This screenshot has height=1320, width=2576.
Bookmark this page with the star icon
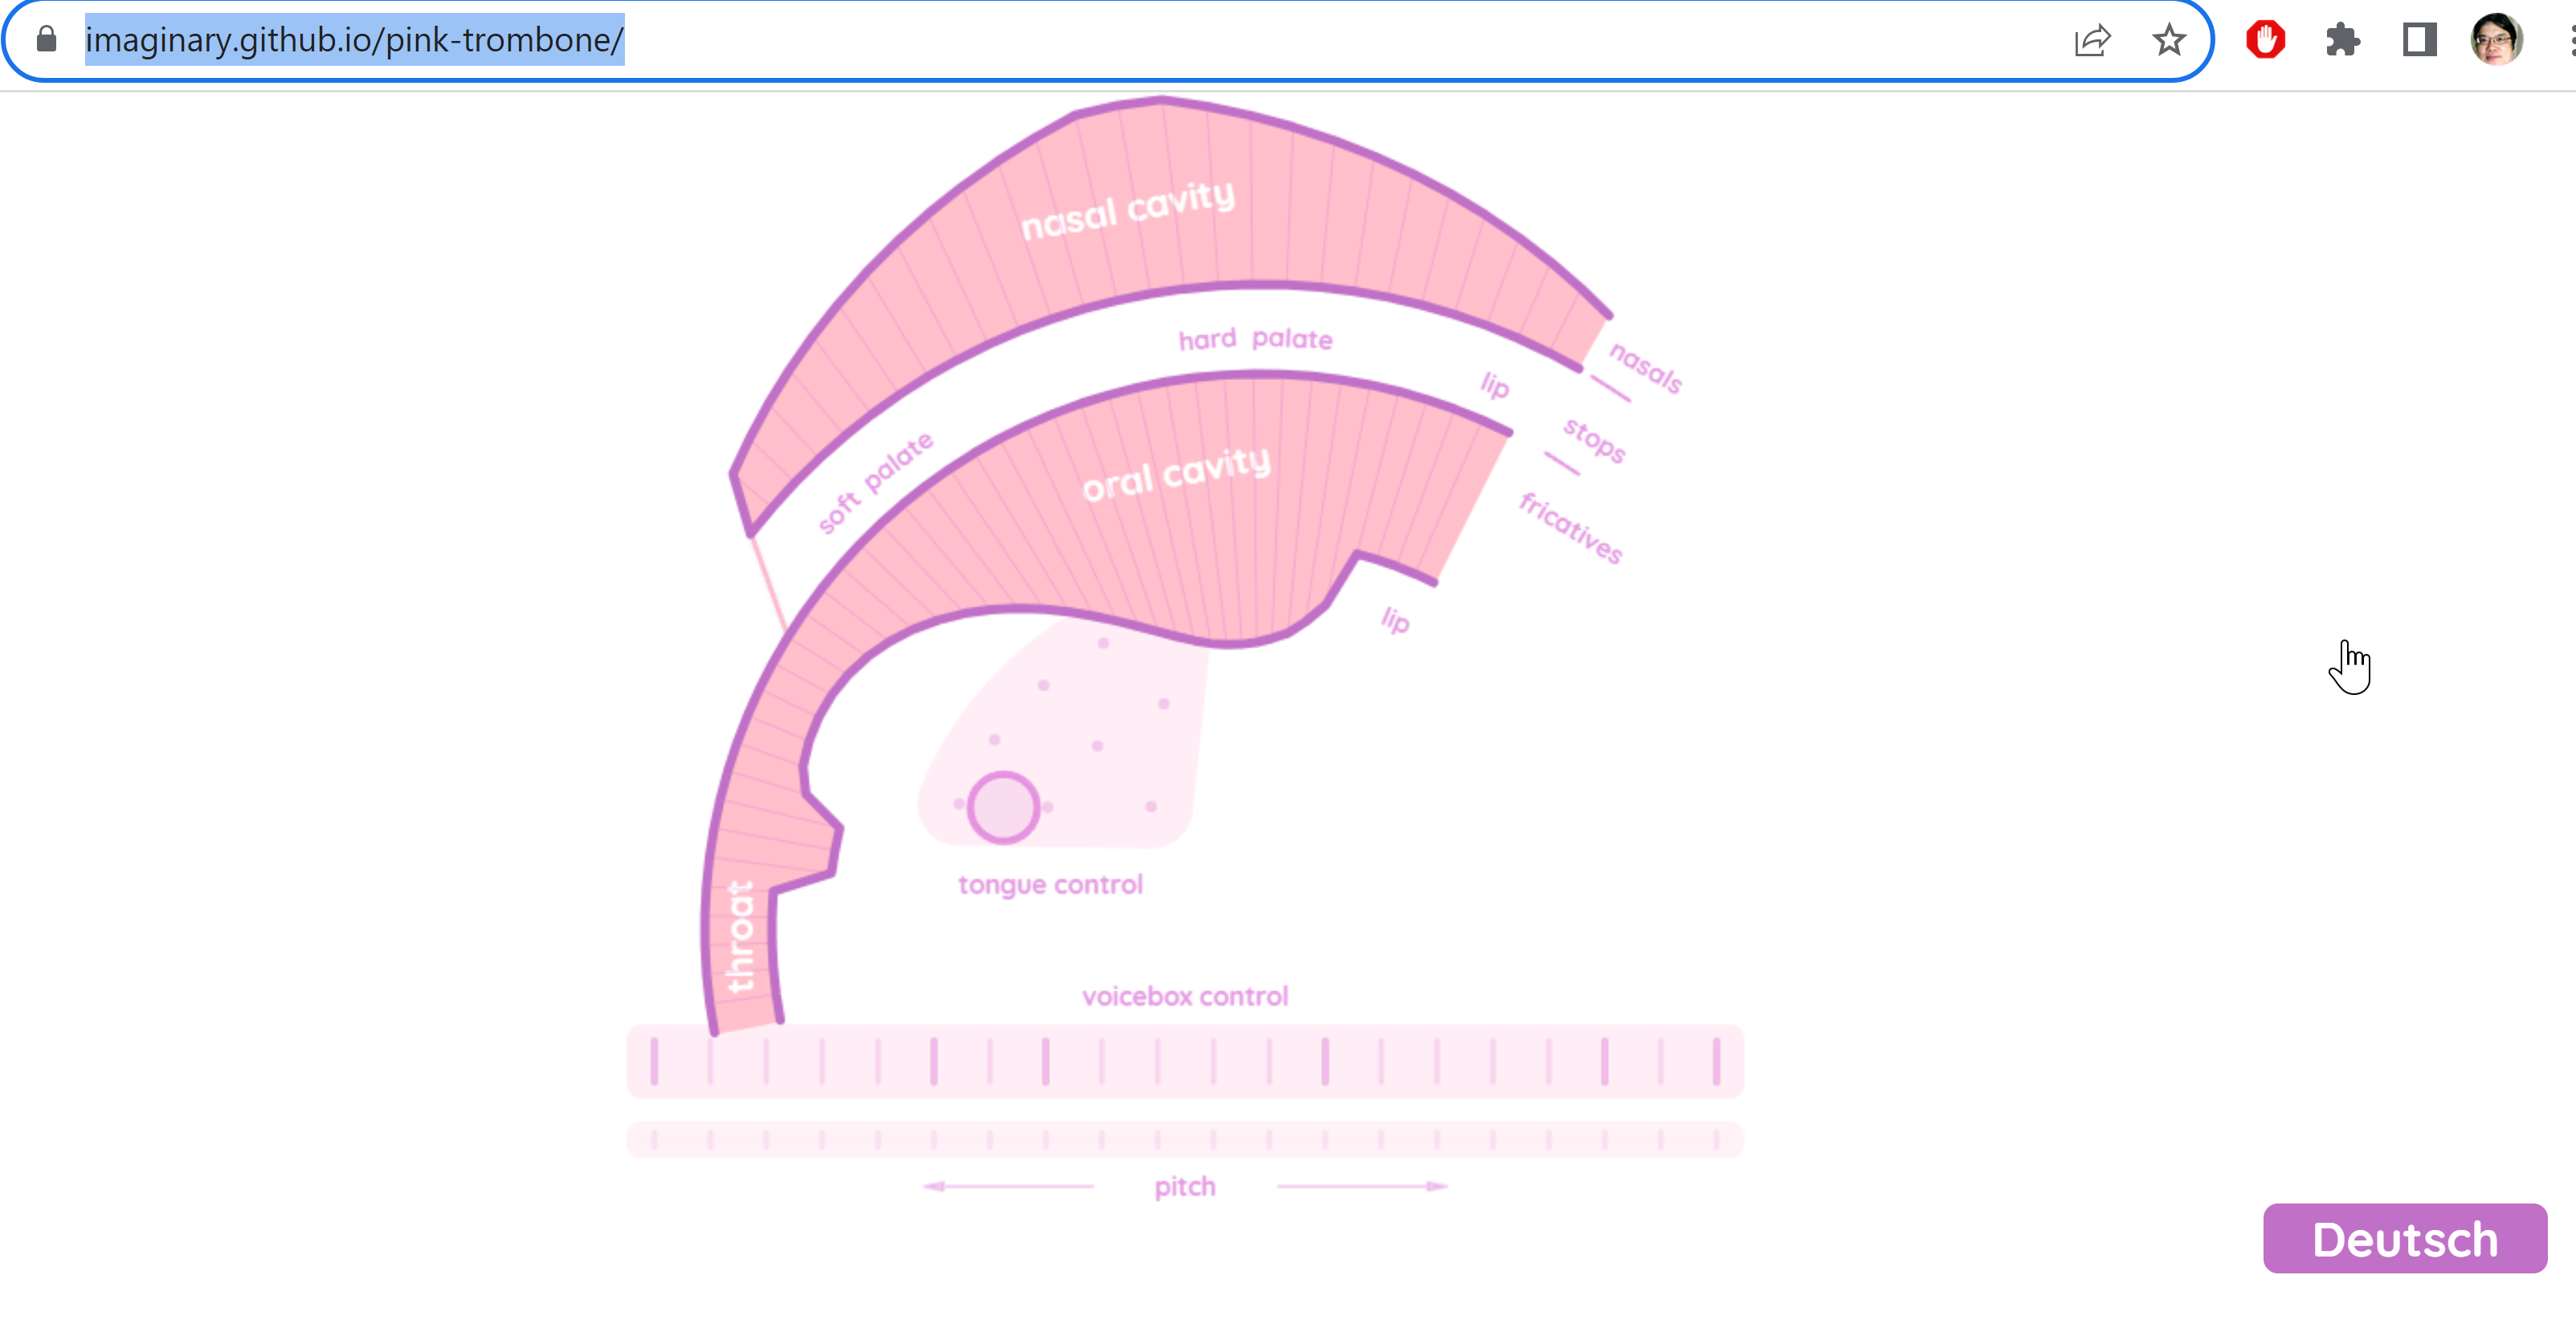click(x=2168, y=40)
